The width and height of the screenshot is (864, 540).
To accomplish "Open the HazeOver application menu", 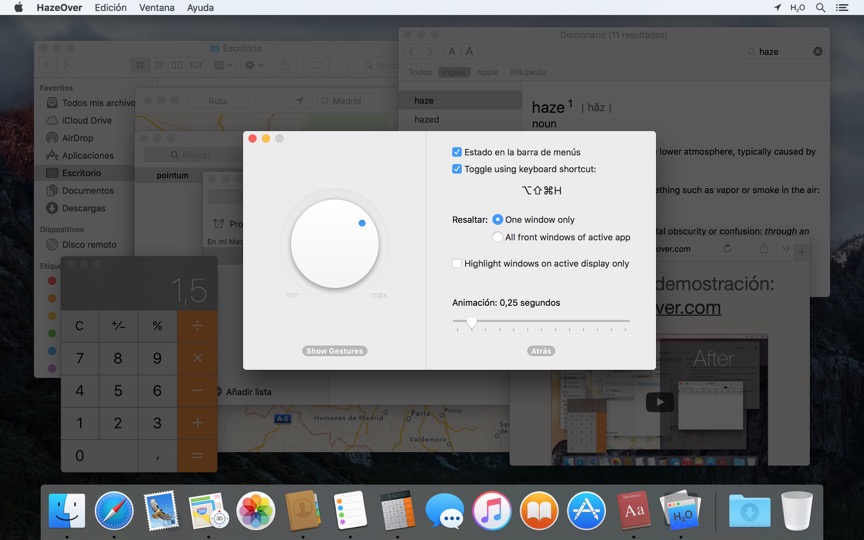I will 59,8.
